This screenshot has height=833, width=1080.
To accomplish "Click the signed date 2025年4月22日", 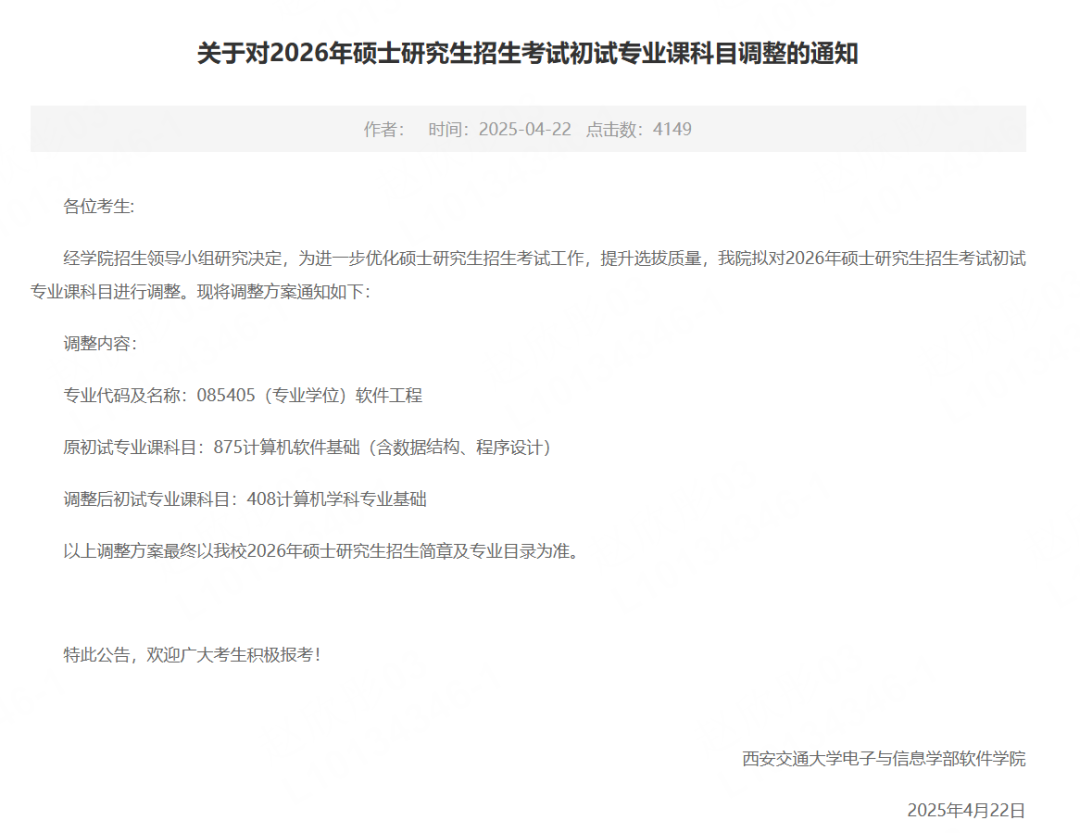I will coord(966,810).
